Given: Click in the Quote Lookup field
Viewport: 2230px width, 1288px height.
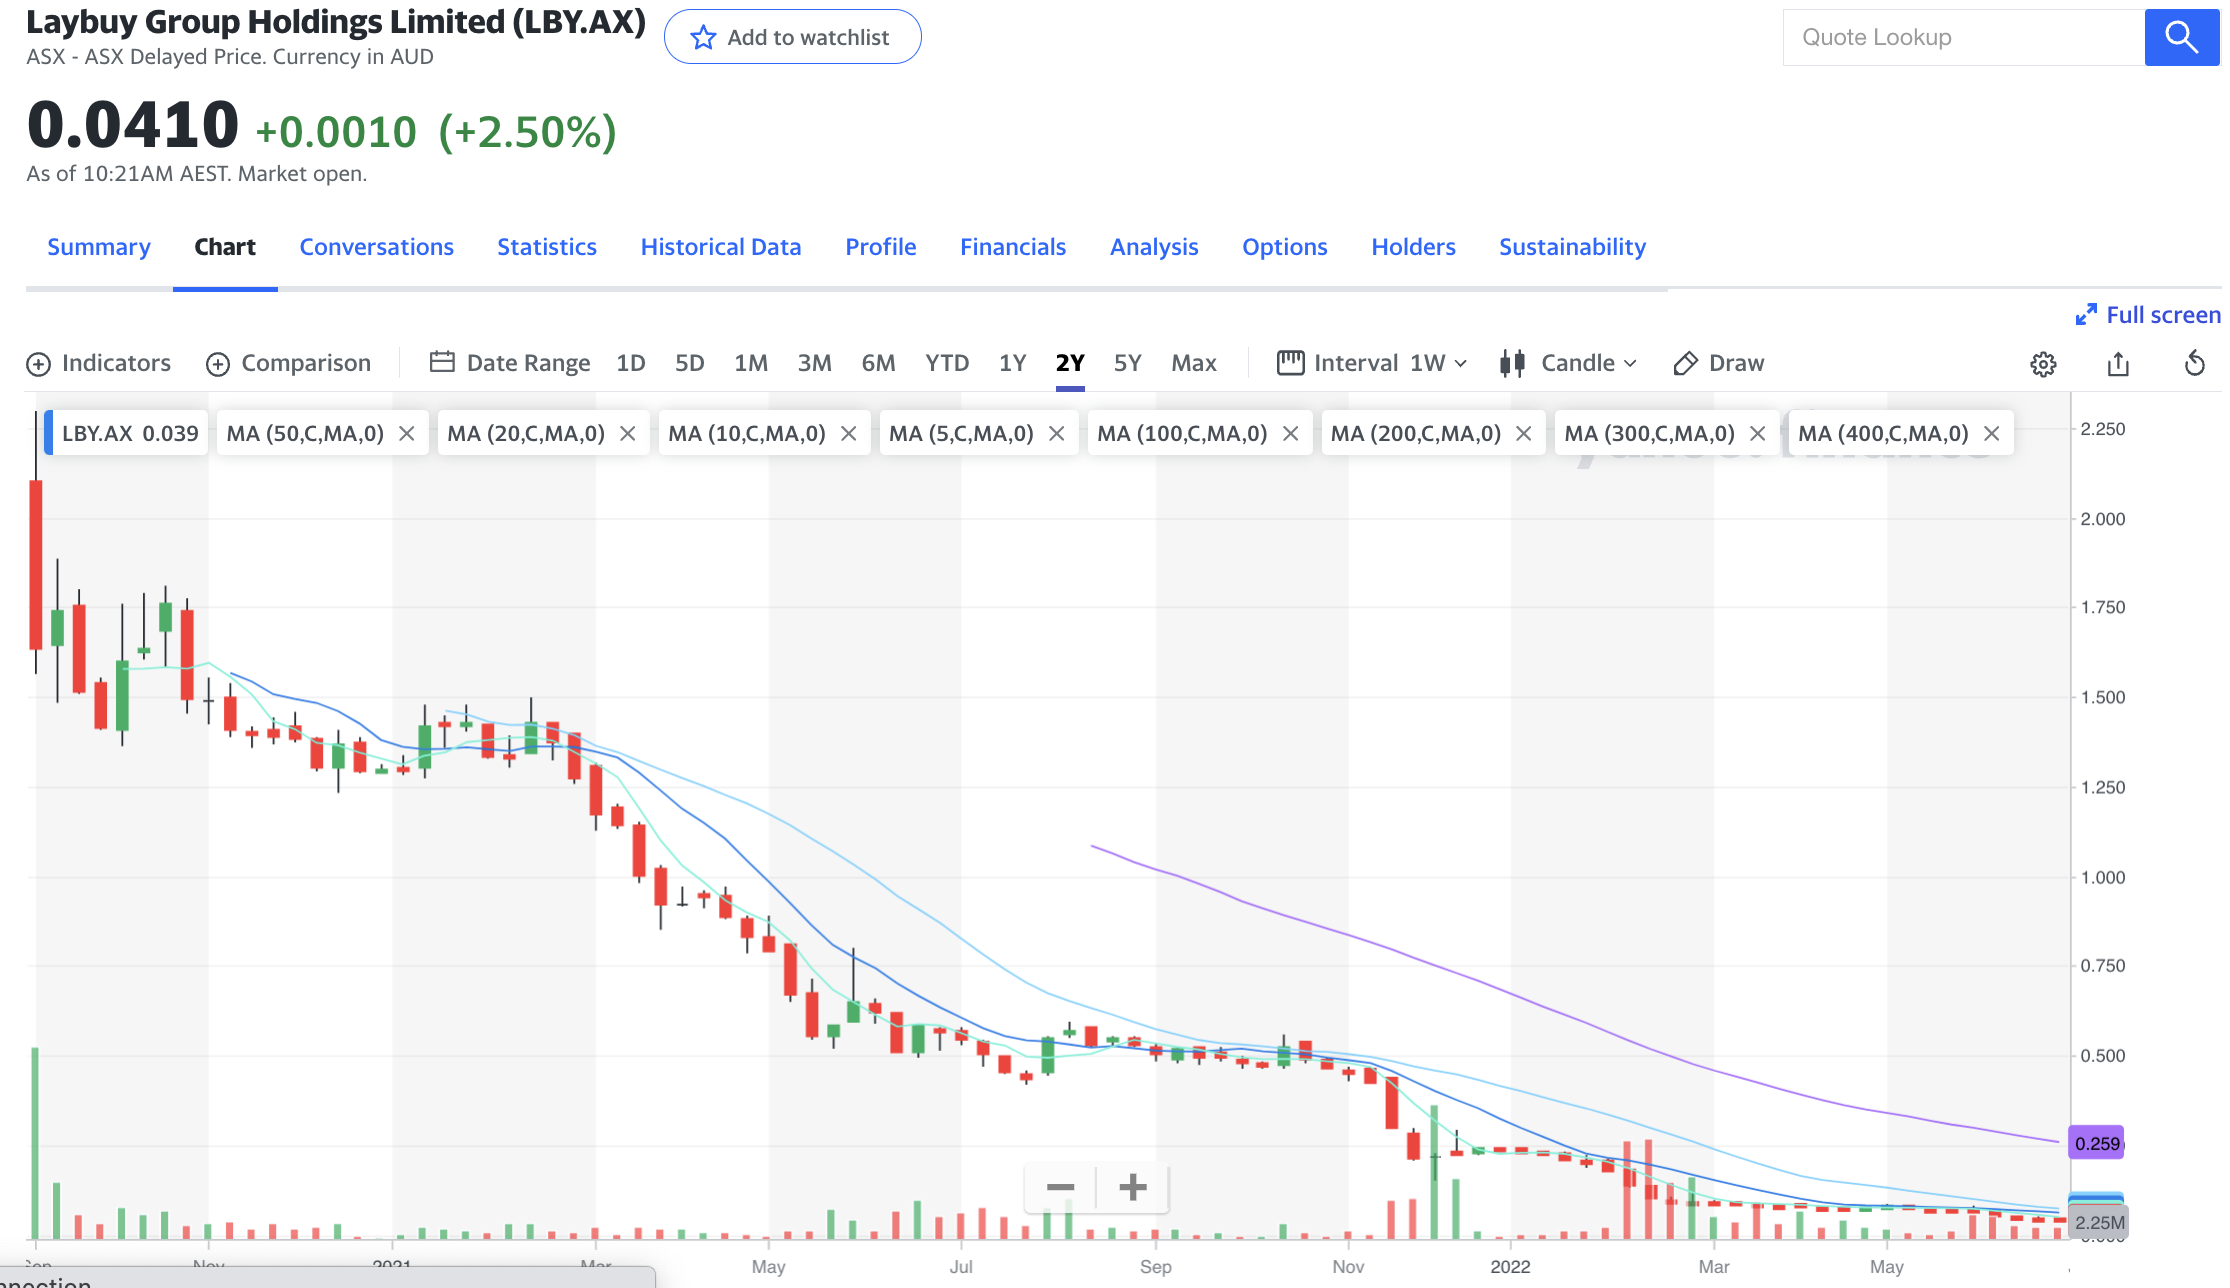Looking at the screenshot, I should tap(1964, 37).
